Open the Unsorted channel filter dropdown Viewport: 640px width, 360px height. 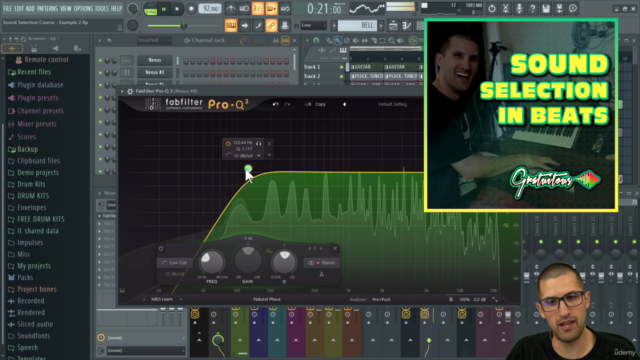coord(154,40)
